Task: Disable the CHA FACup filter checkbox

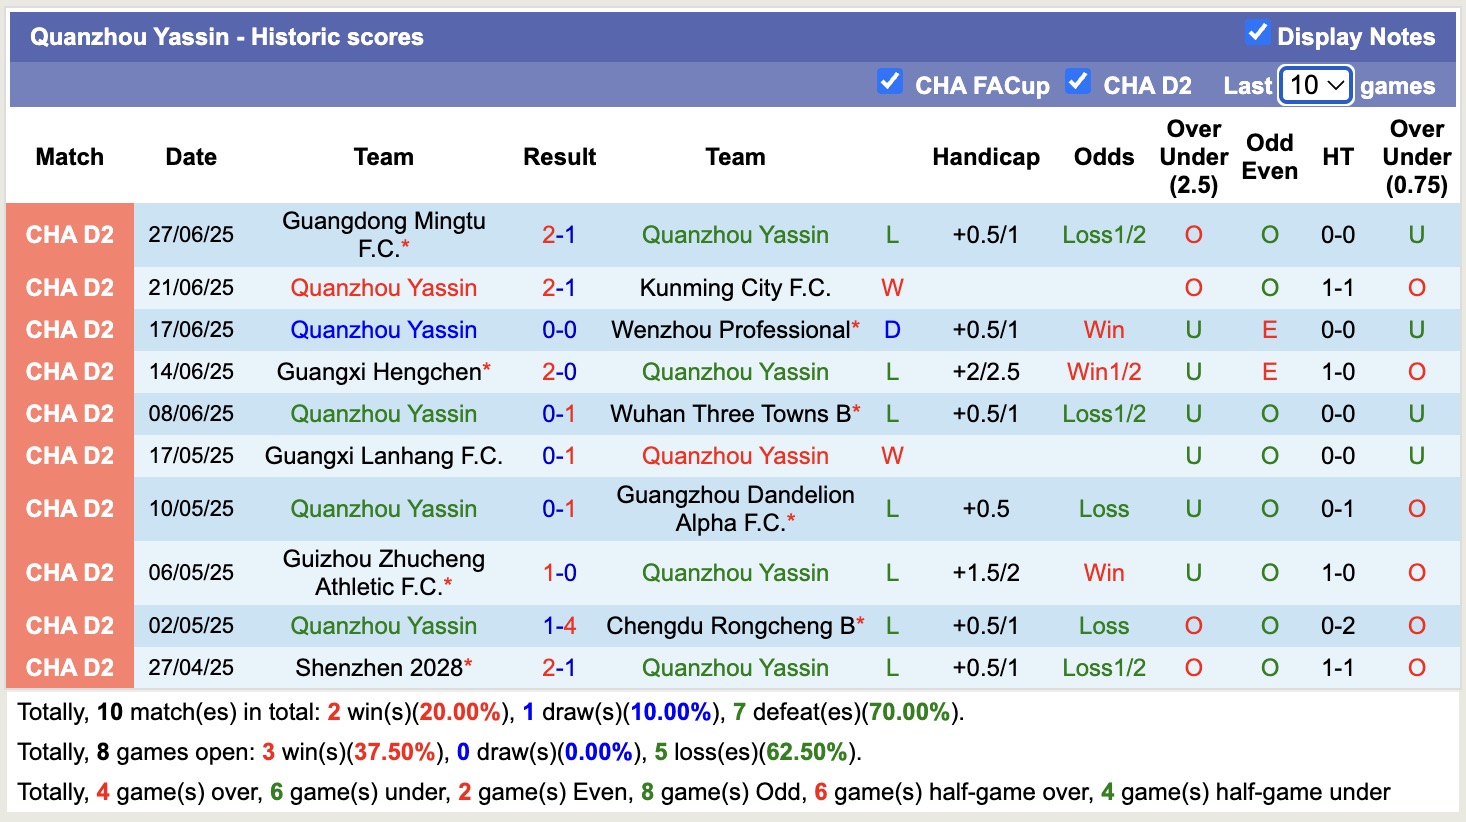Action: pyautogui.click(x=890, y=82)
